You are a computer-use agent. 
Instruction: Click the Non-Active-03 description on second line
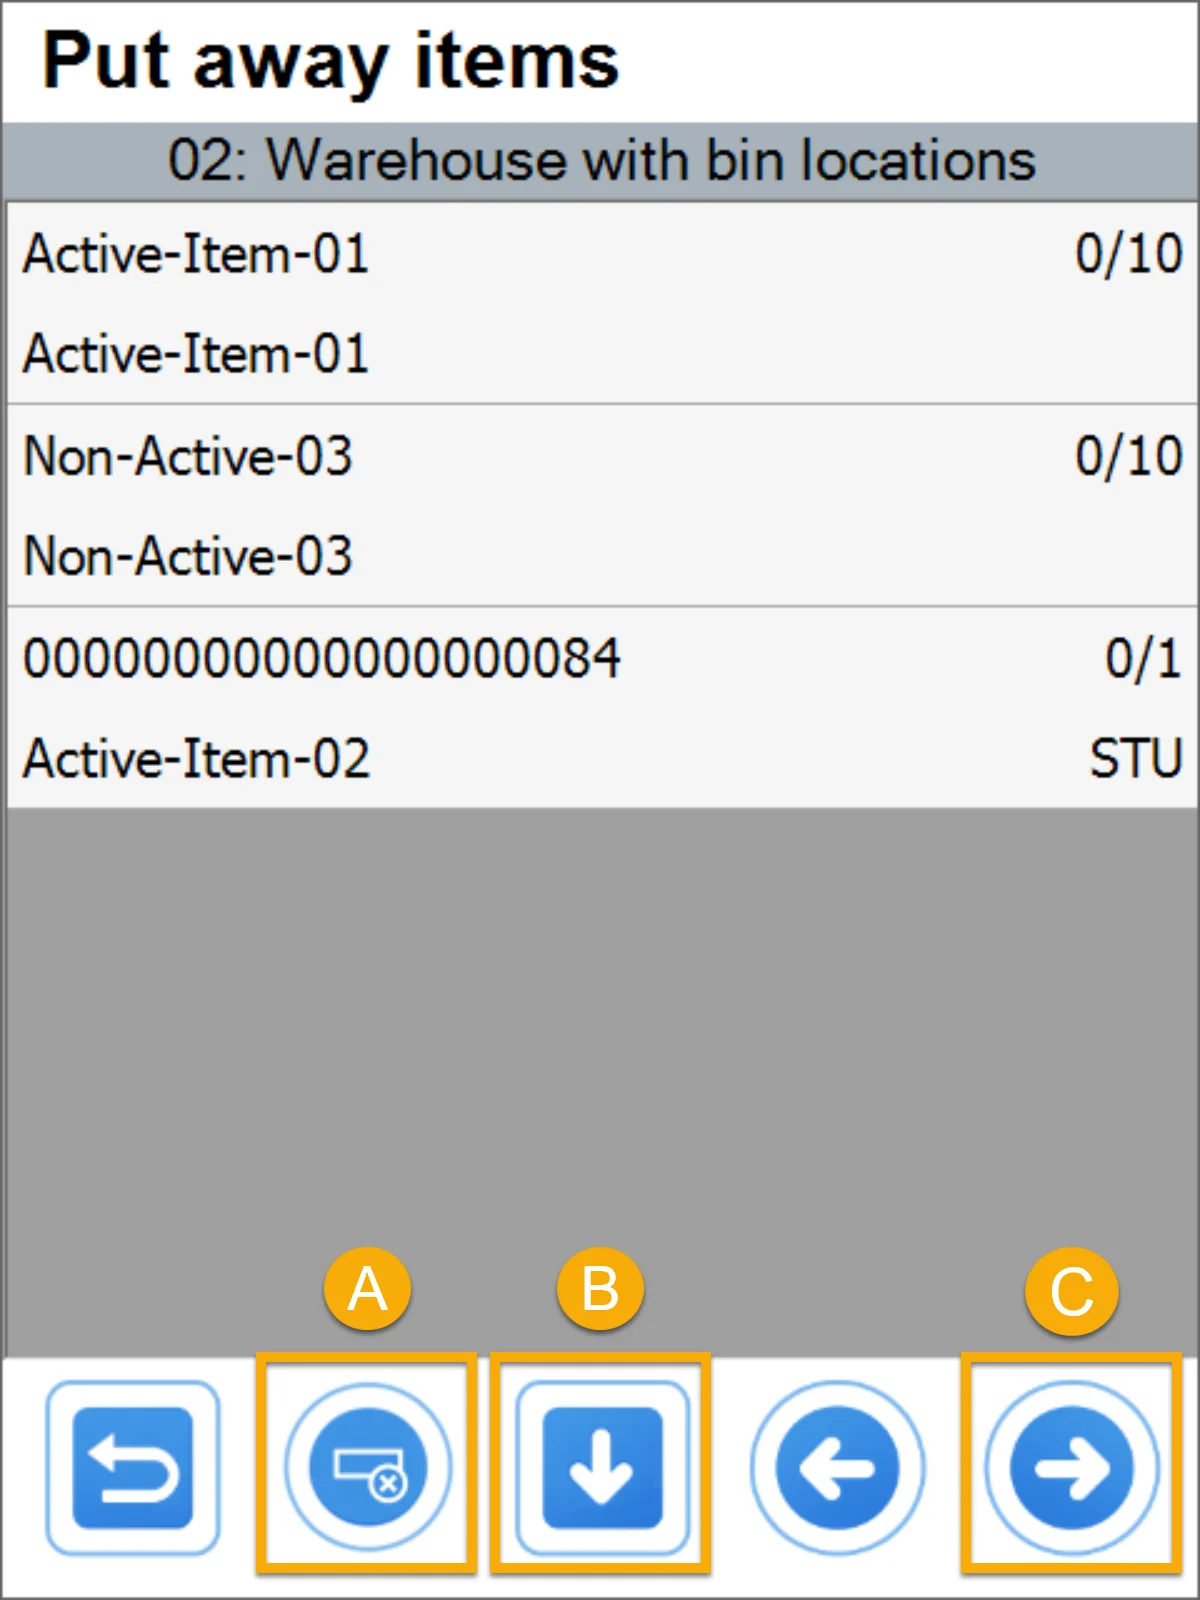188,556
